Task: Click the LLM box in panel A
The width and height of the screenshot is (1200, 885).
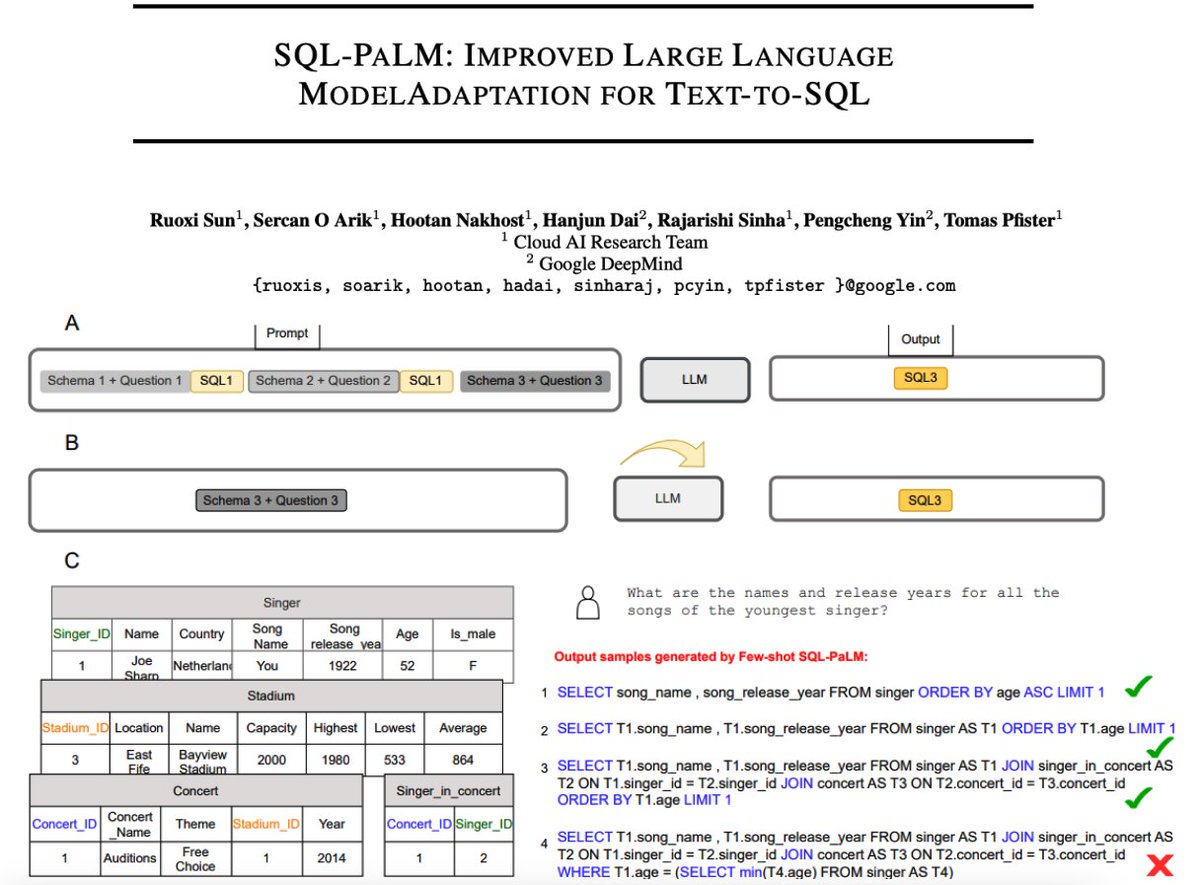Action: click(x=695, y=380)
